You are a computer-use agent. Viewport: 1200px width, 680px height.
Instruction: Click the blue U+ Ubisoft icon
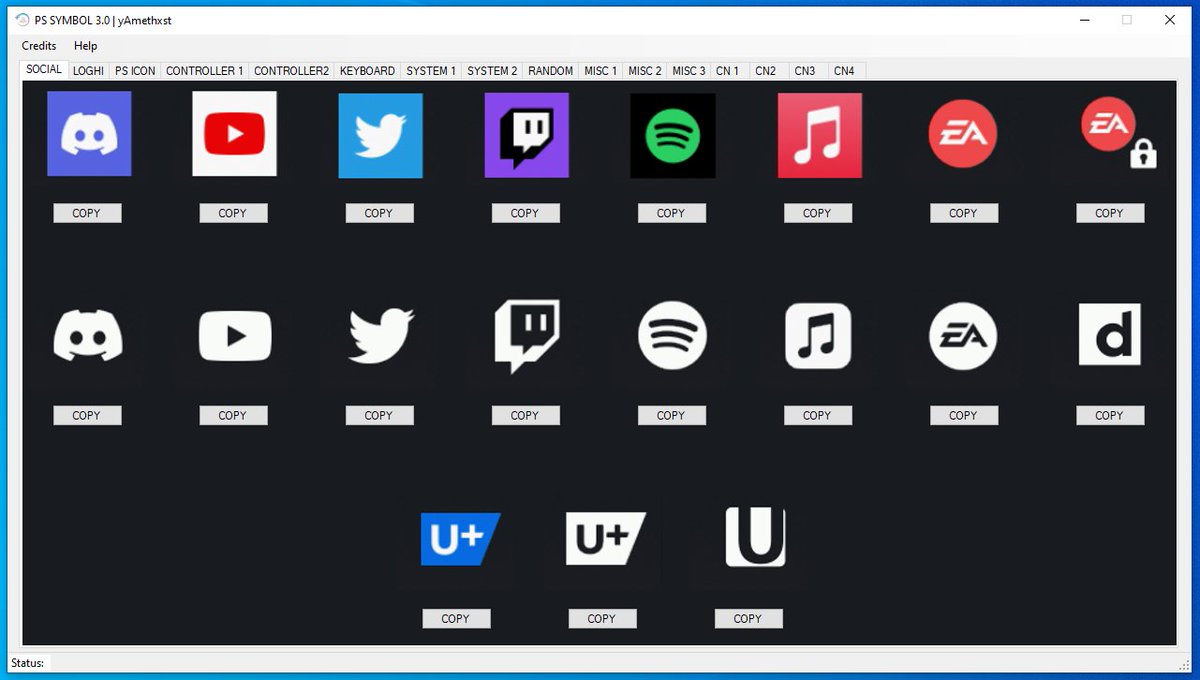[460, 539]
